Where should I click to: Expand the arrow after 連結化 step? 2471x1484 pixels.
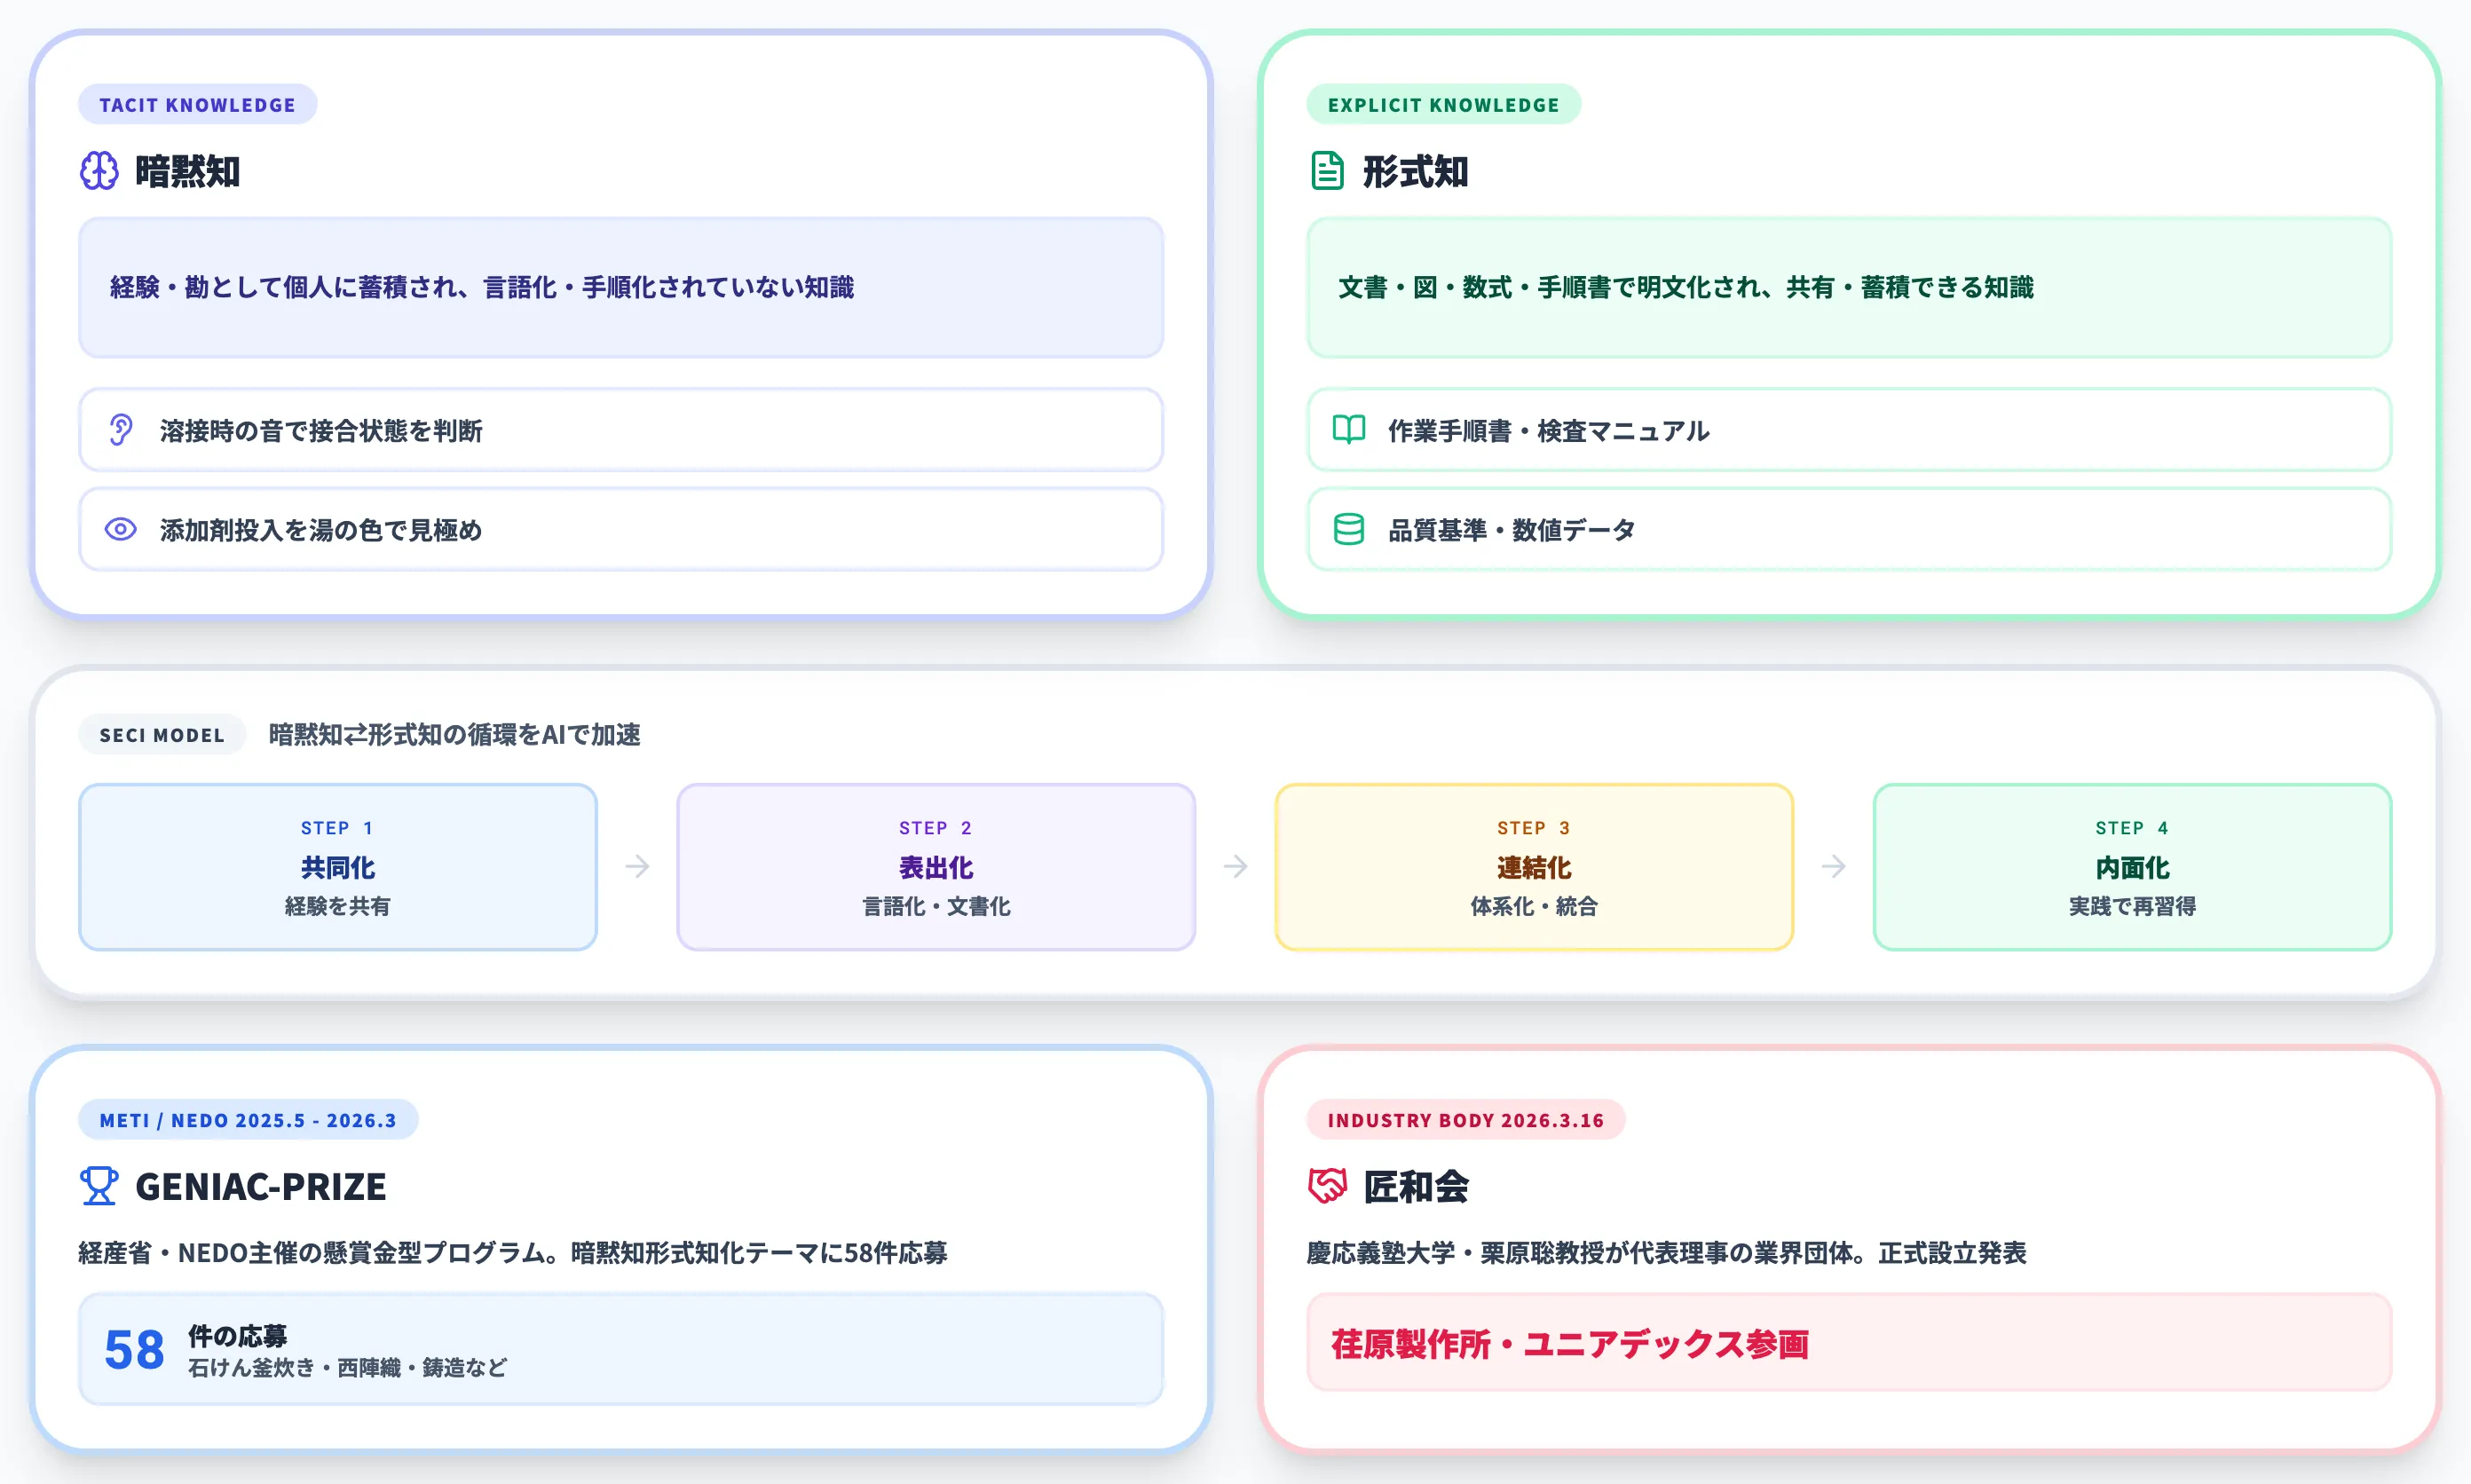point(1834,867)
